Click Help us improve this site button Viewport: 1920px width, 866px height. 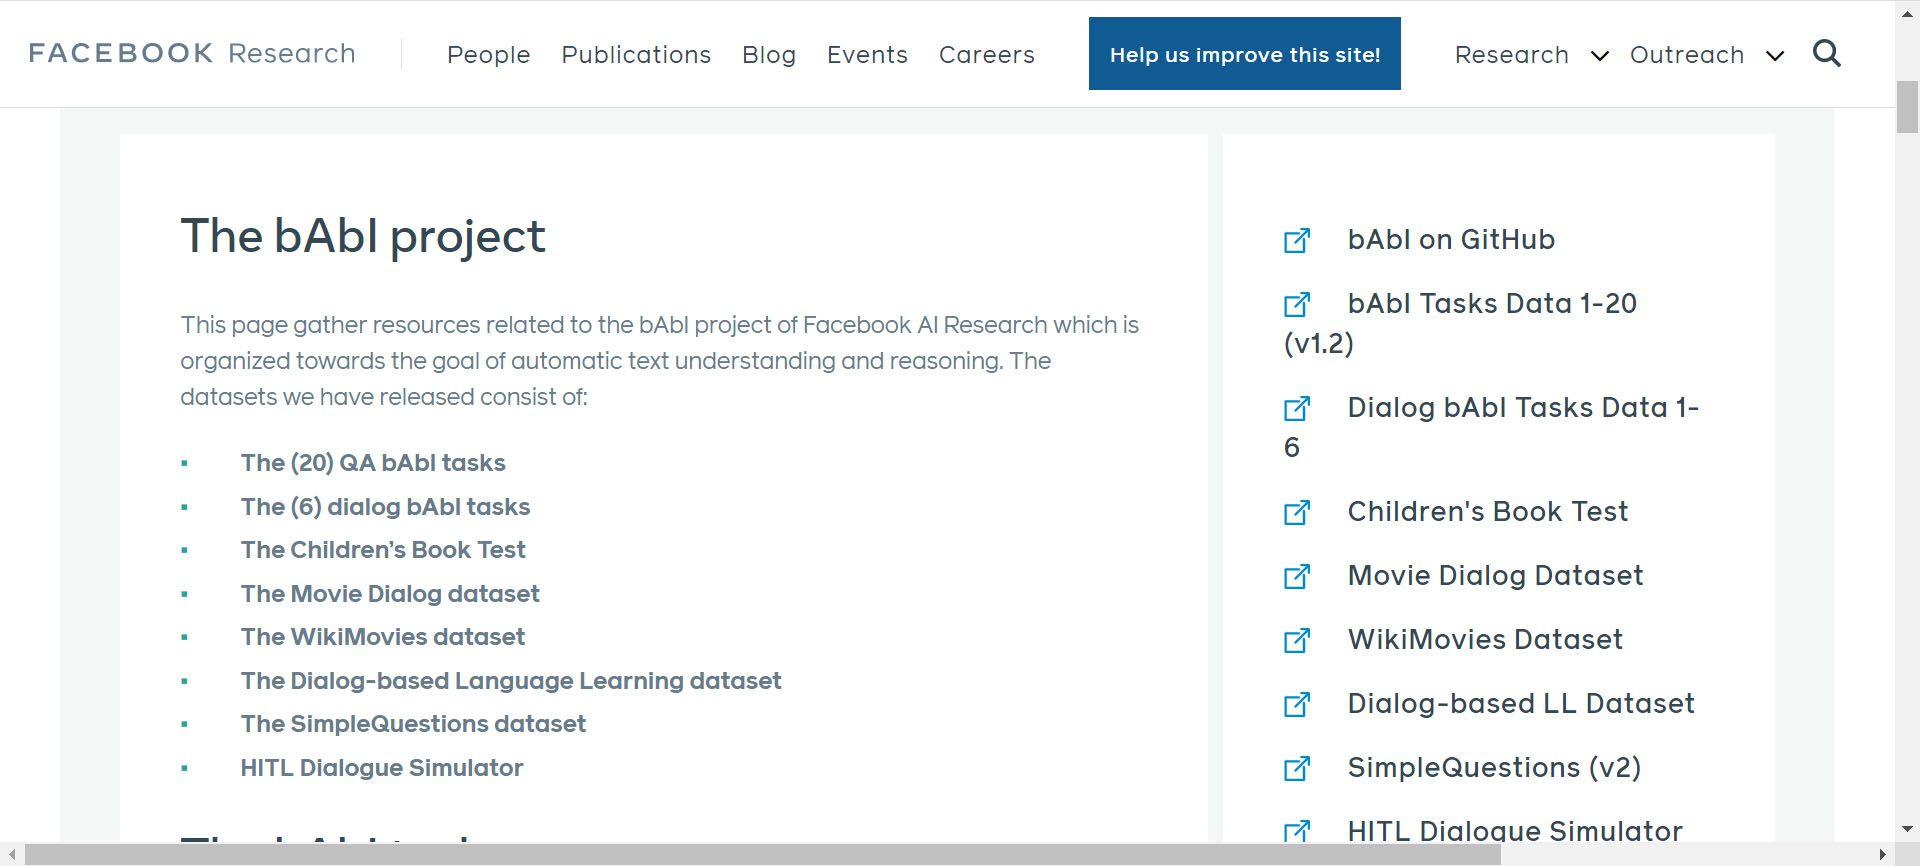(x=1245, y=54)
